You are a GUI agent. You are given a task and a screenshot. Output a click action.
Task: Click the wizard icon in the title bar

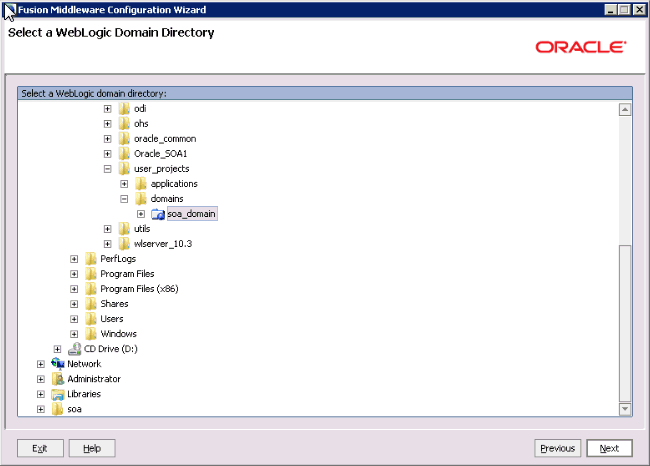[x=10, y=10]
